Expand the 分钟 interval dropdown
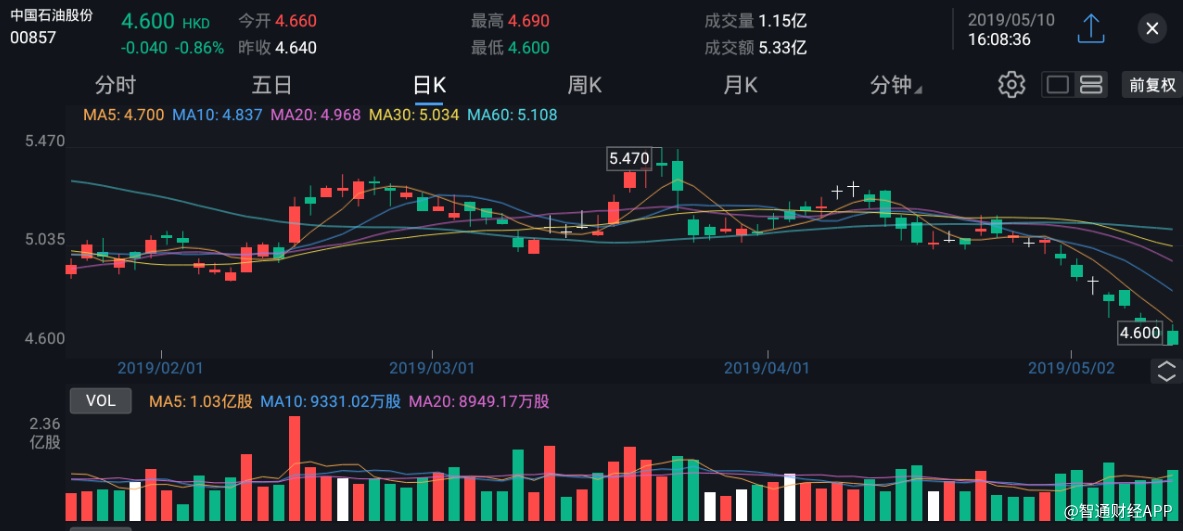1183x531 pixels. pyautogui.click(x=896, y=85)
